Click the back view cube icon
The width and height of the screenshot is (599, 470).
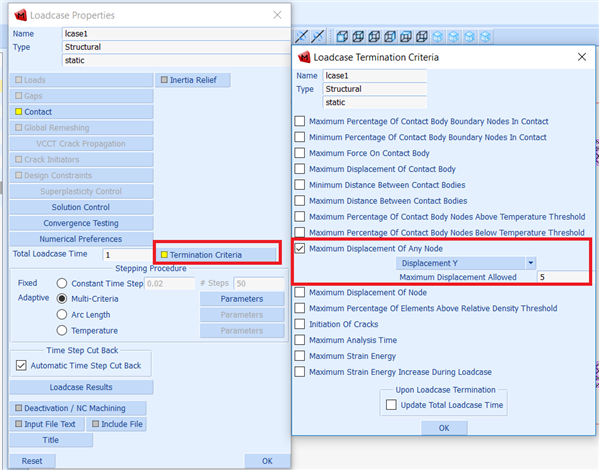tap(358, 37)
